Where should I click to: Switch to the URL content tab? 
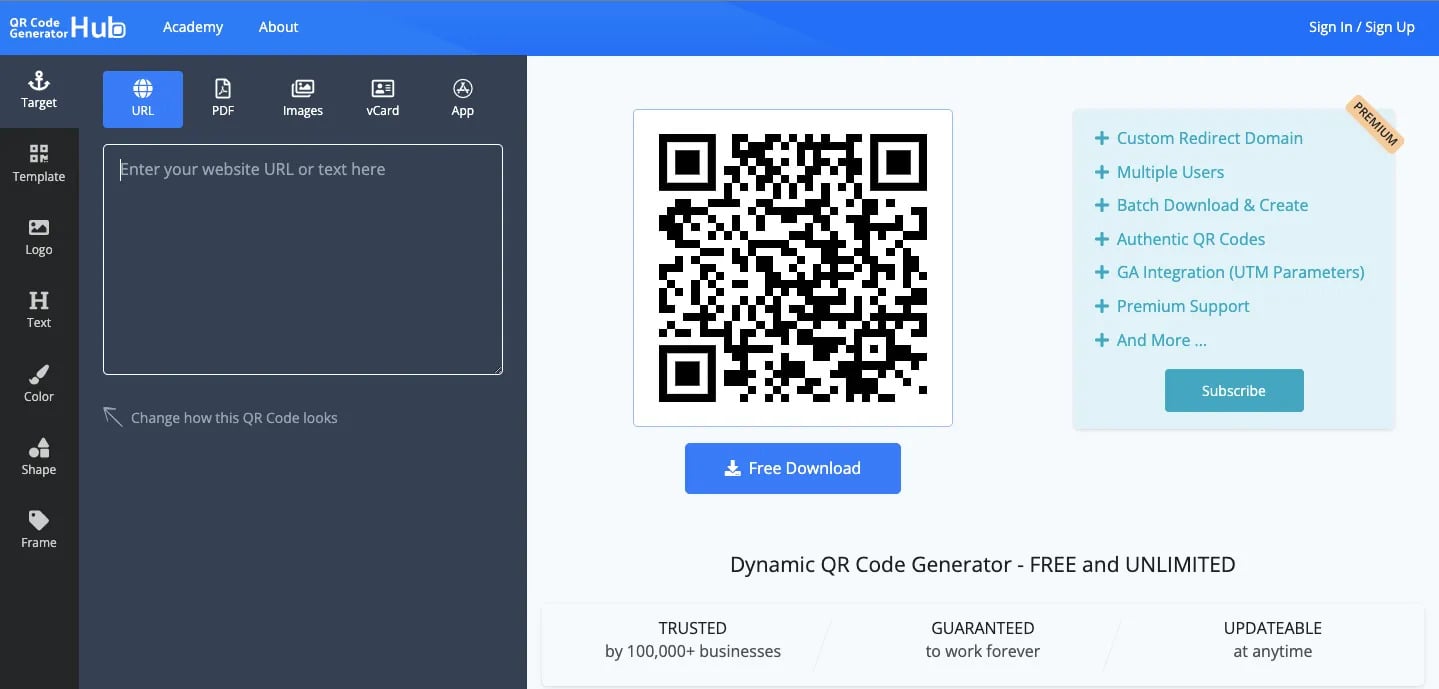[143, 99]
